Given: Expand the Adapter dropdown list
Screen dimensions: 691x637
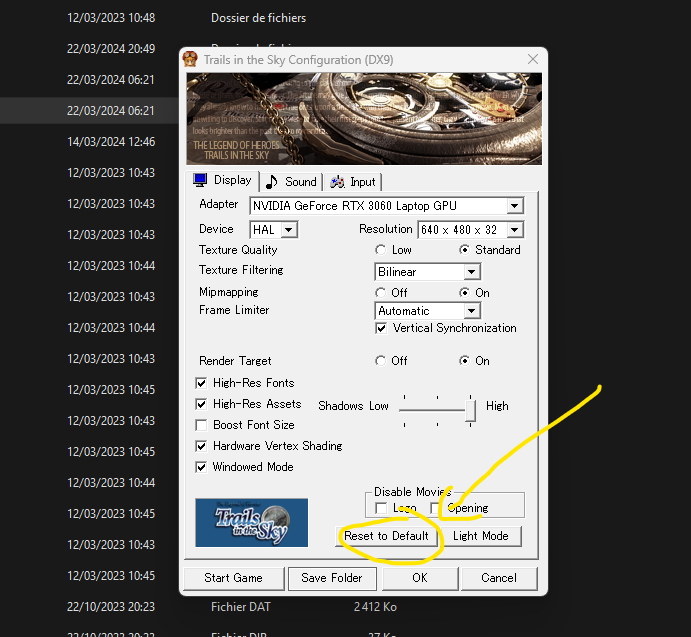Looking at the screenshot, I should pos(514,206).
